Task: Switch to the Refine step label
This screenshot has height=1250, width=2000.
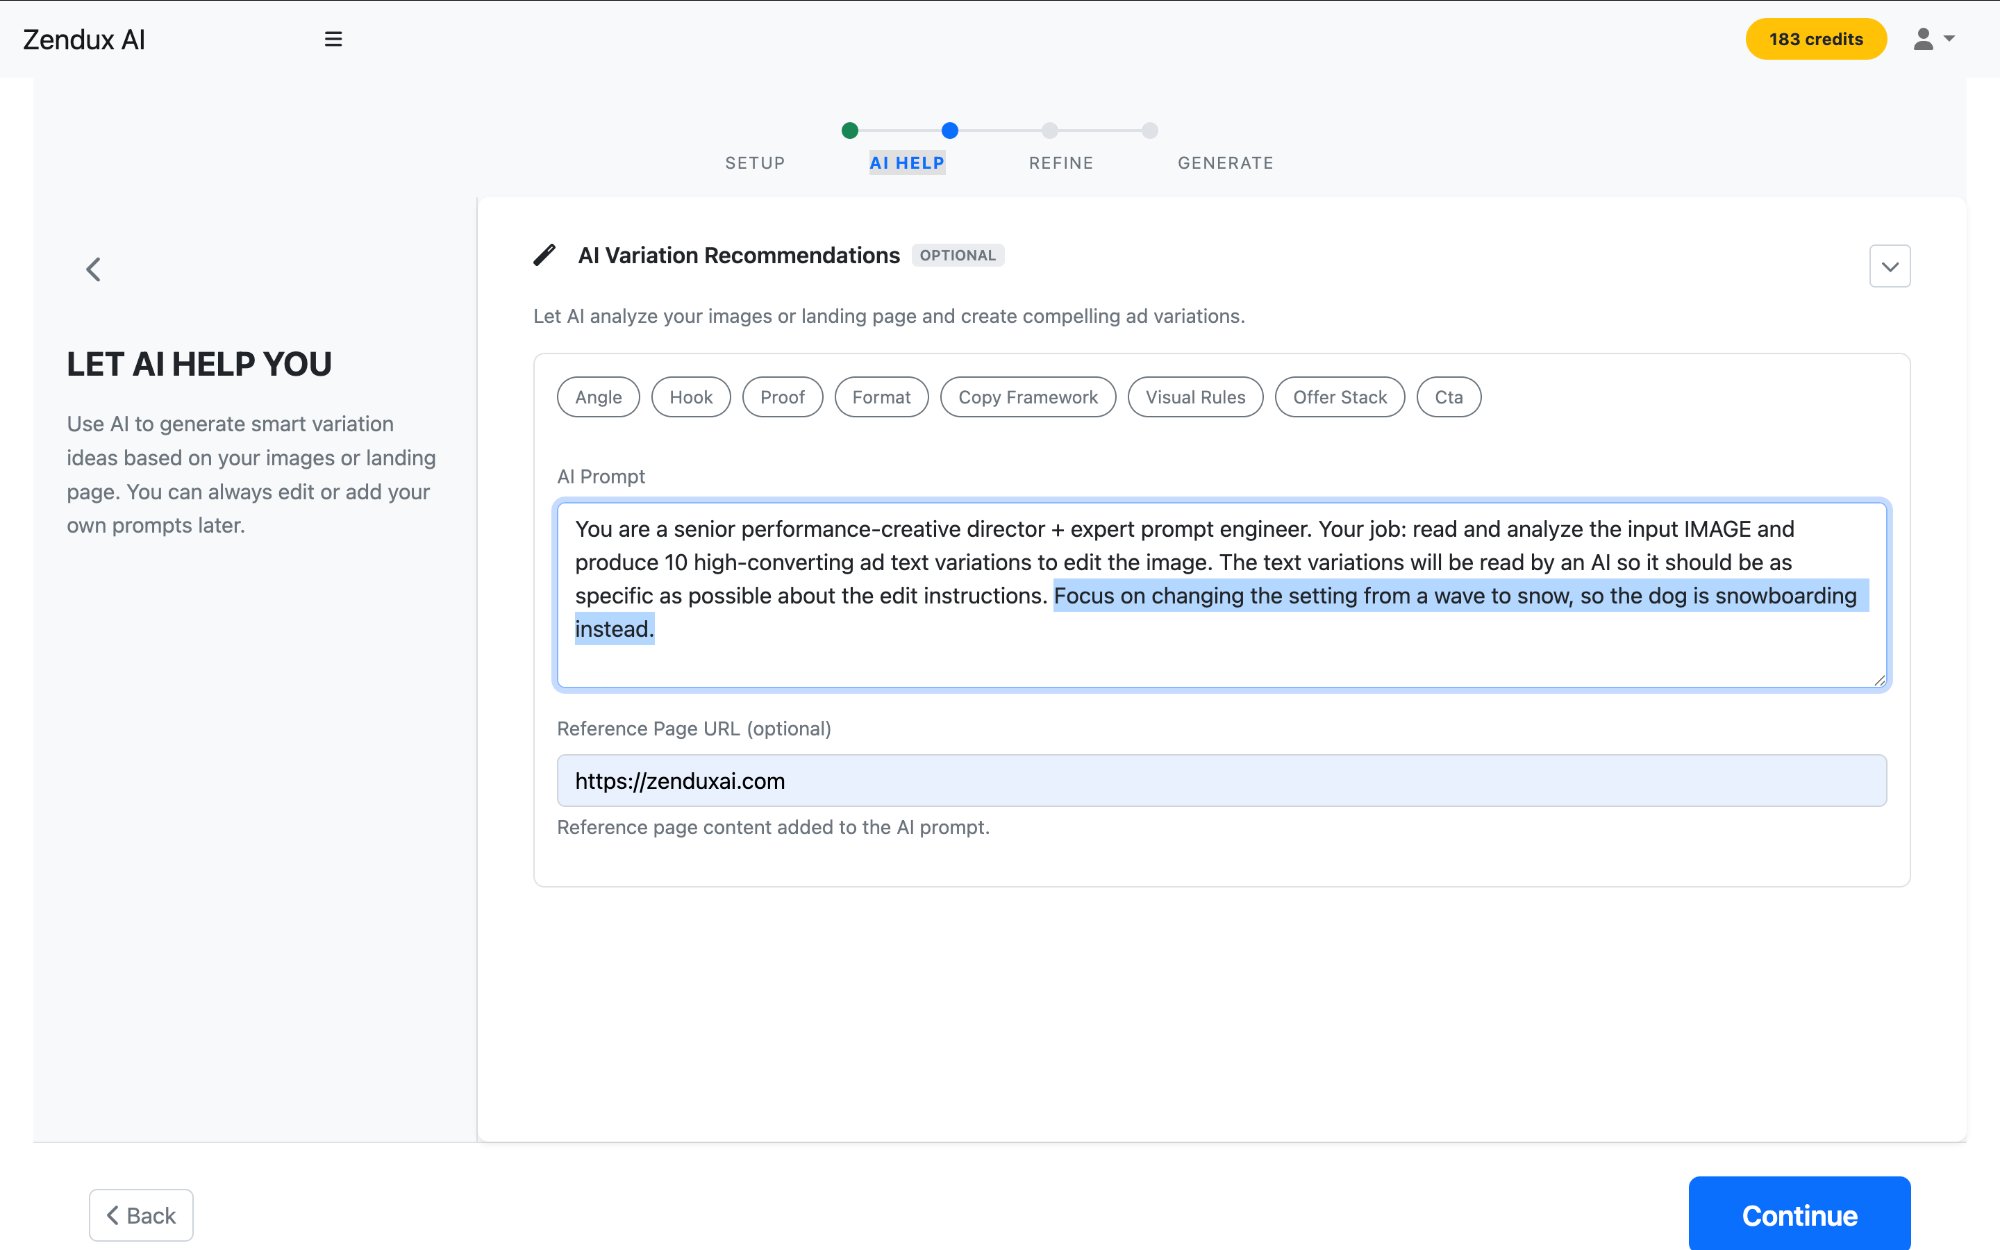Action: tap(1060, 163)
